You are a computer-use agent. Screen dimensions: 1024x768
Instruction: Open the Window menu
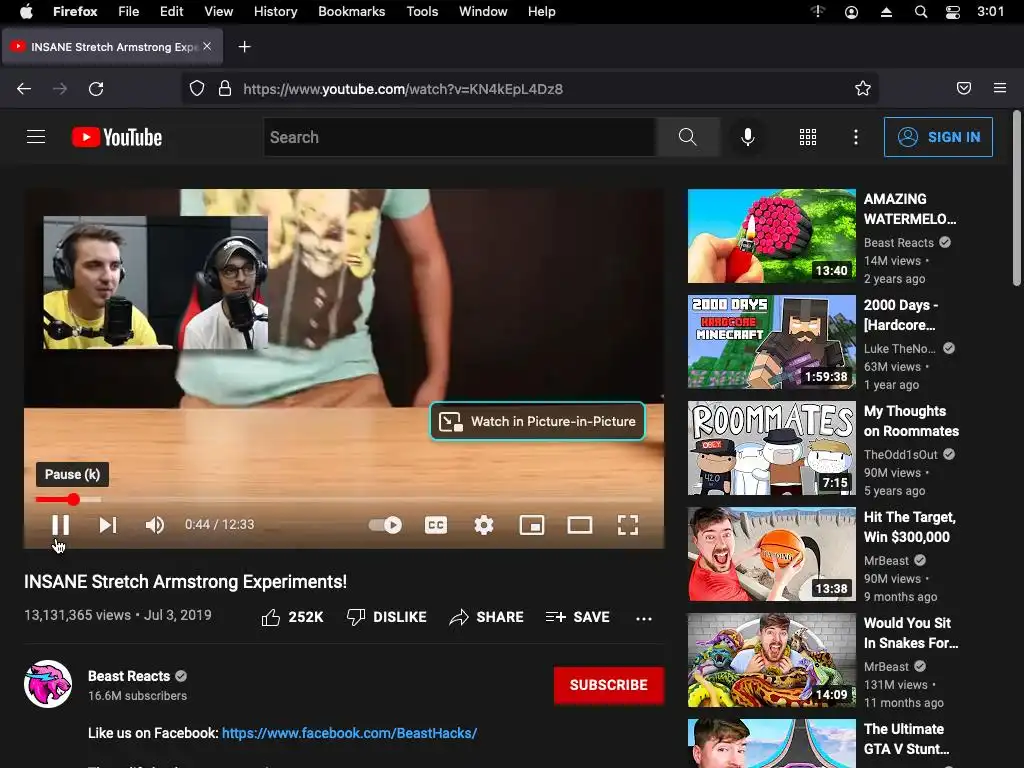tap(483, 12)
